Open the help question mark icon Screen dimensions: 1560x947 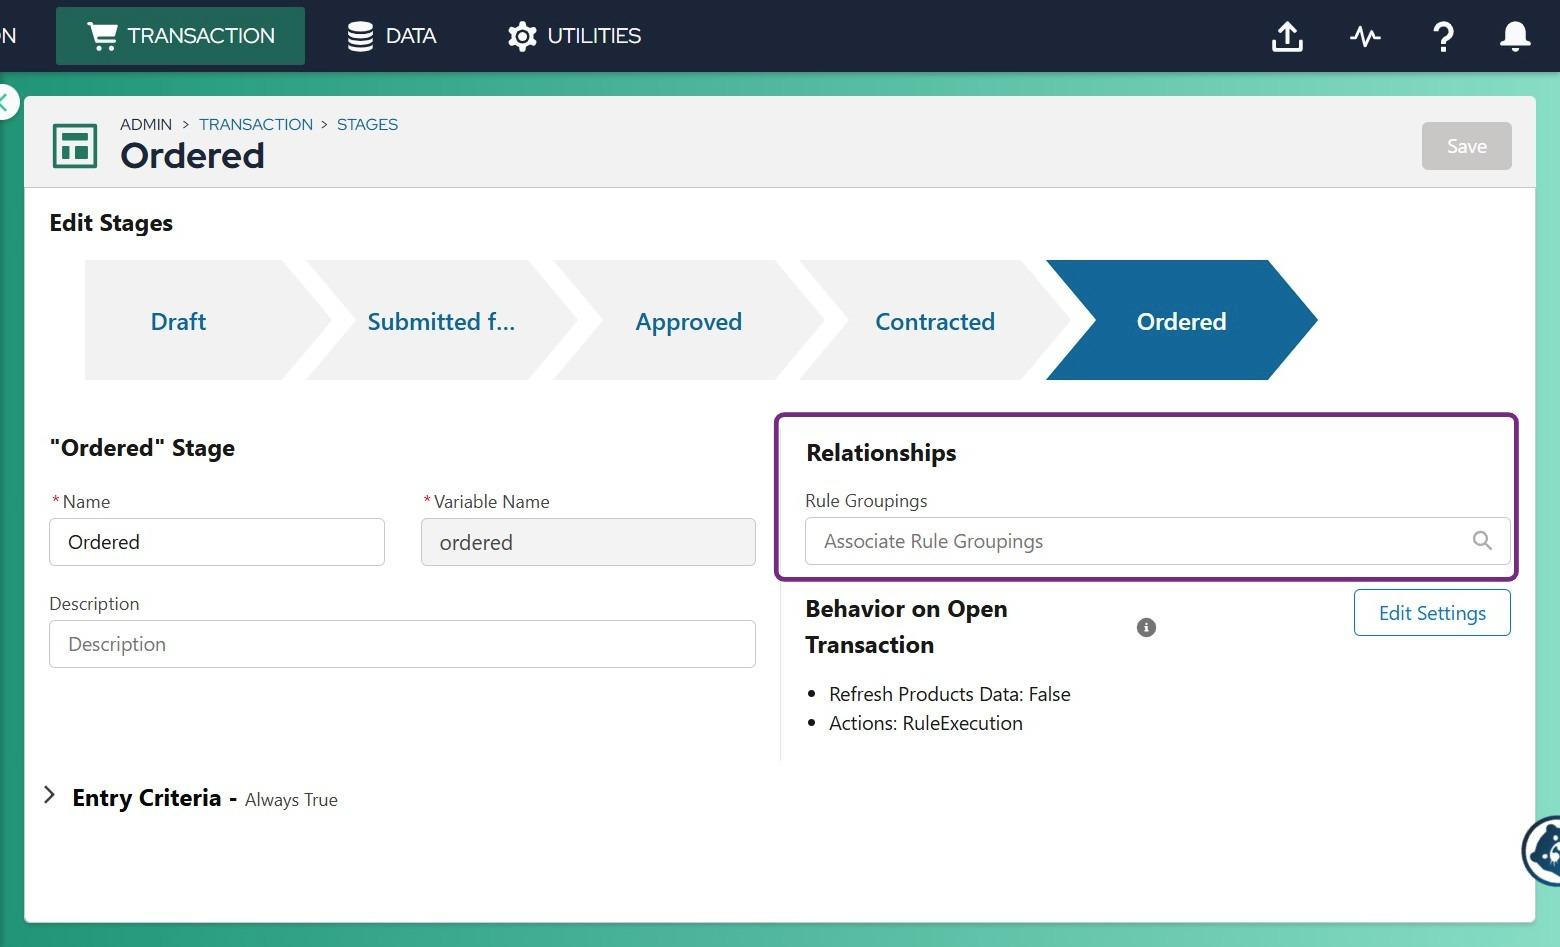pyautogui.click(x=1443, y=36)
